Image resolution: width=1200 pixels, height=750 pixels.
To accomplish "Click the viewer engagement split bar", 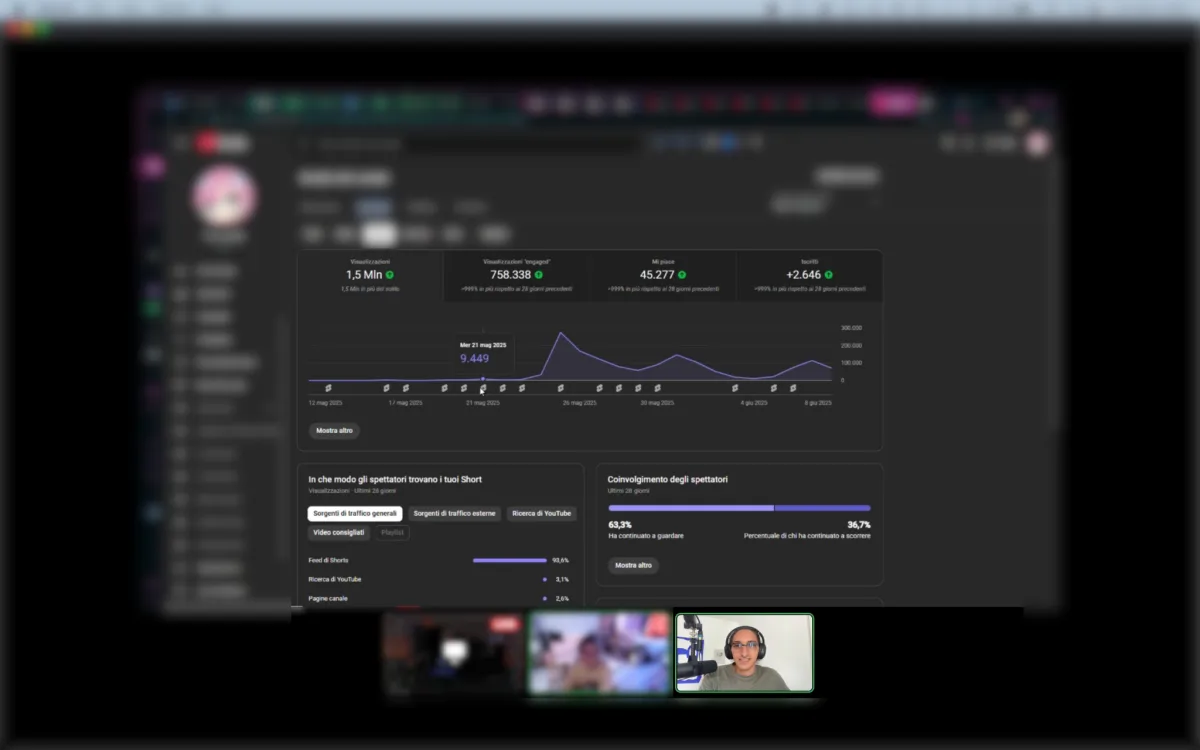I will [x=739, y=508].
